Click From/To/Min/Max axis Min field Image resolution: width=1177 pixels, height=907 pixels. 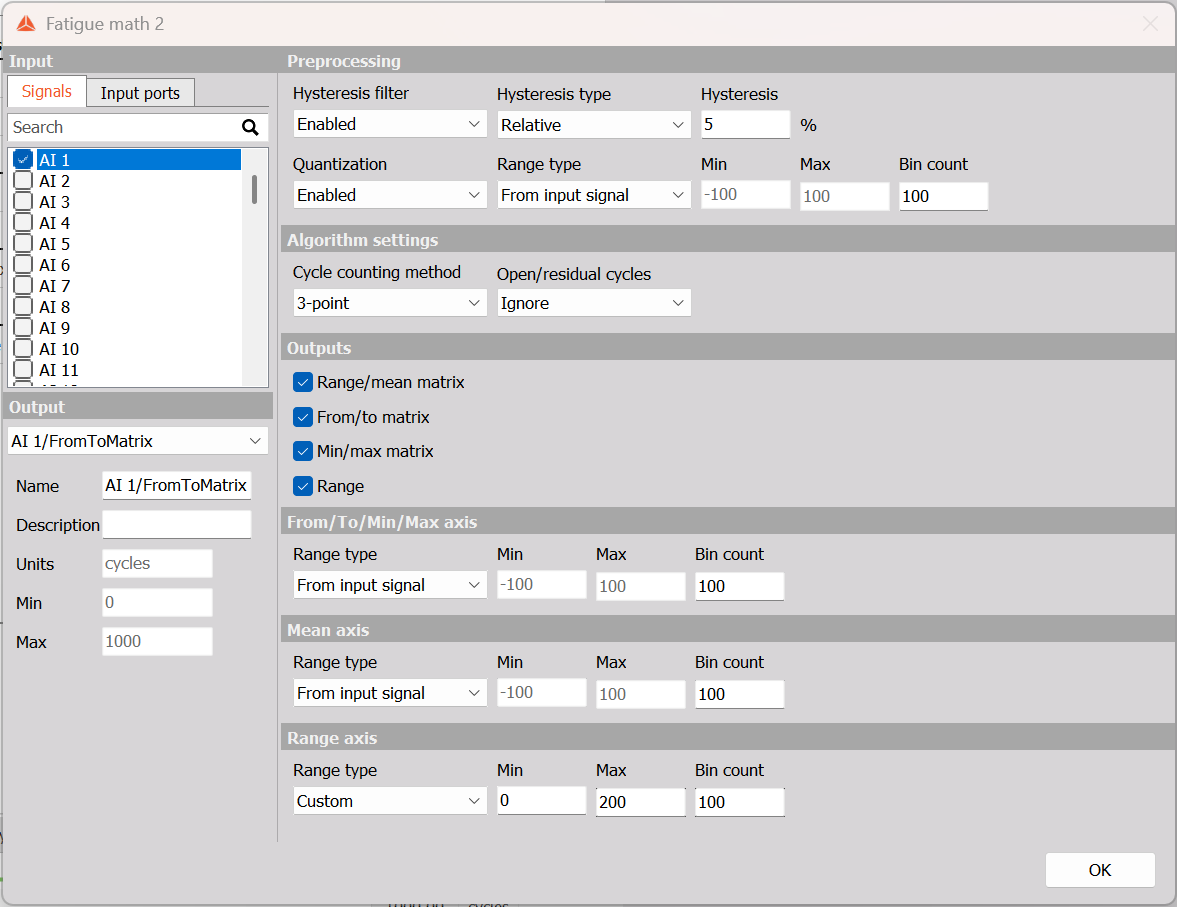click(541, 584)
